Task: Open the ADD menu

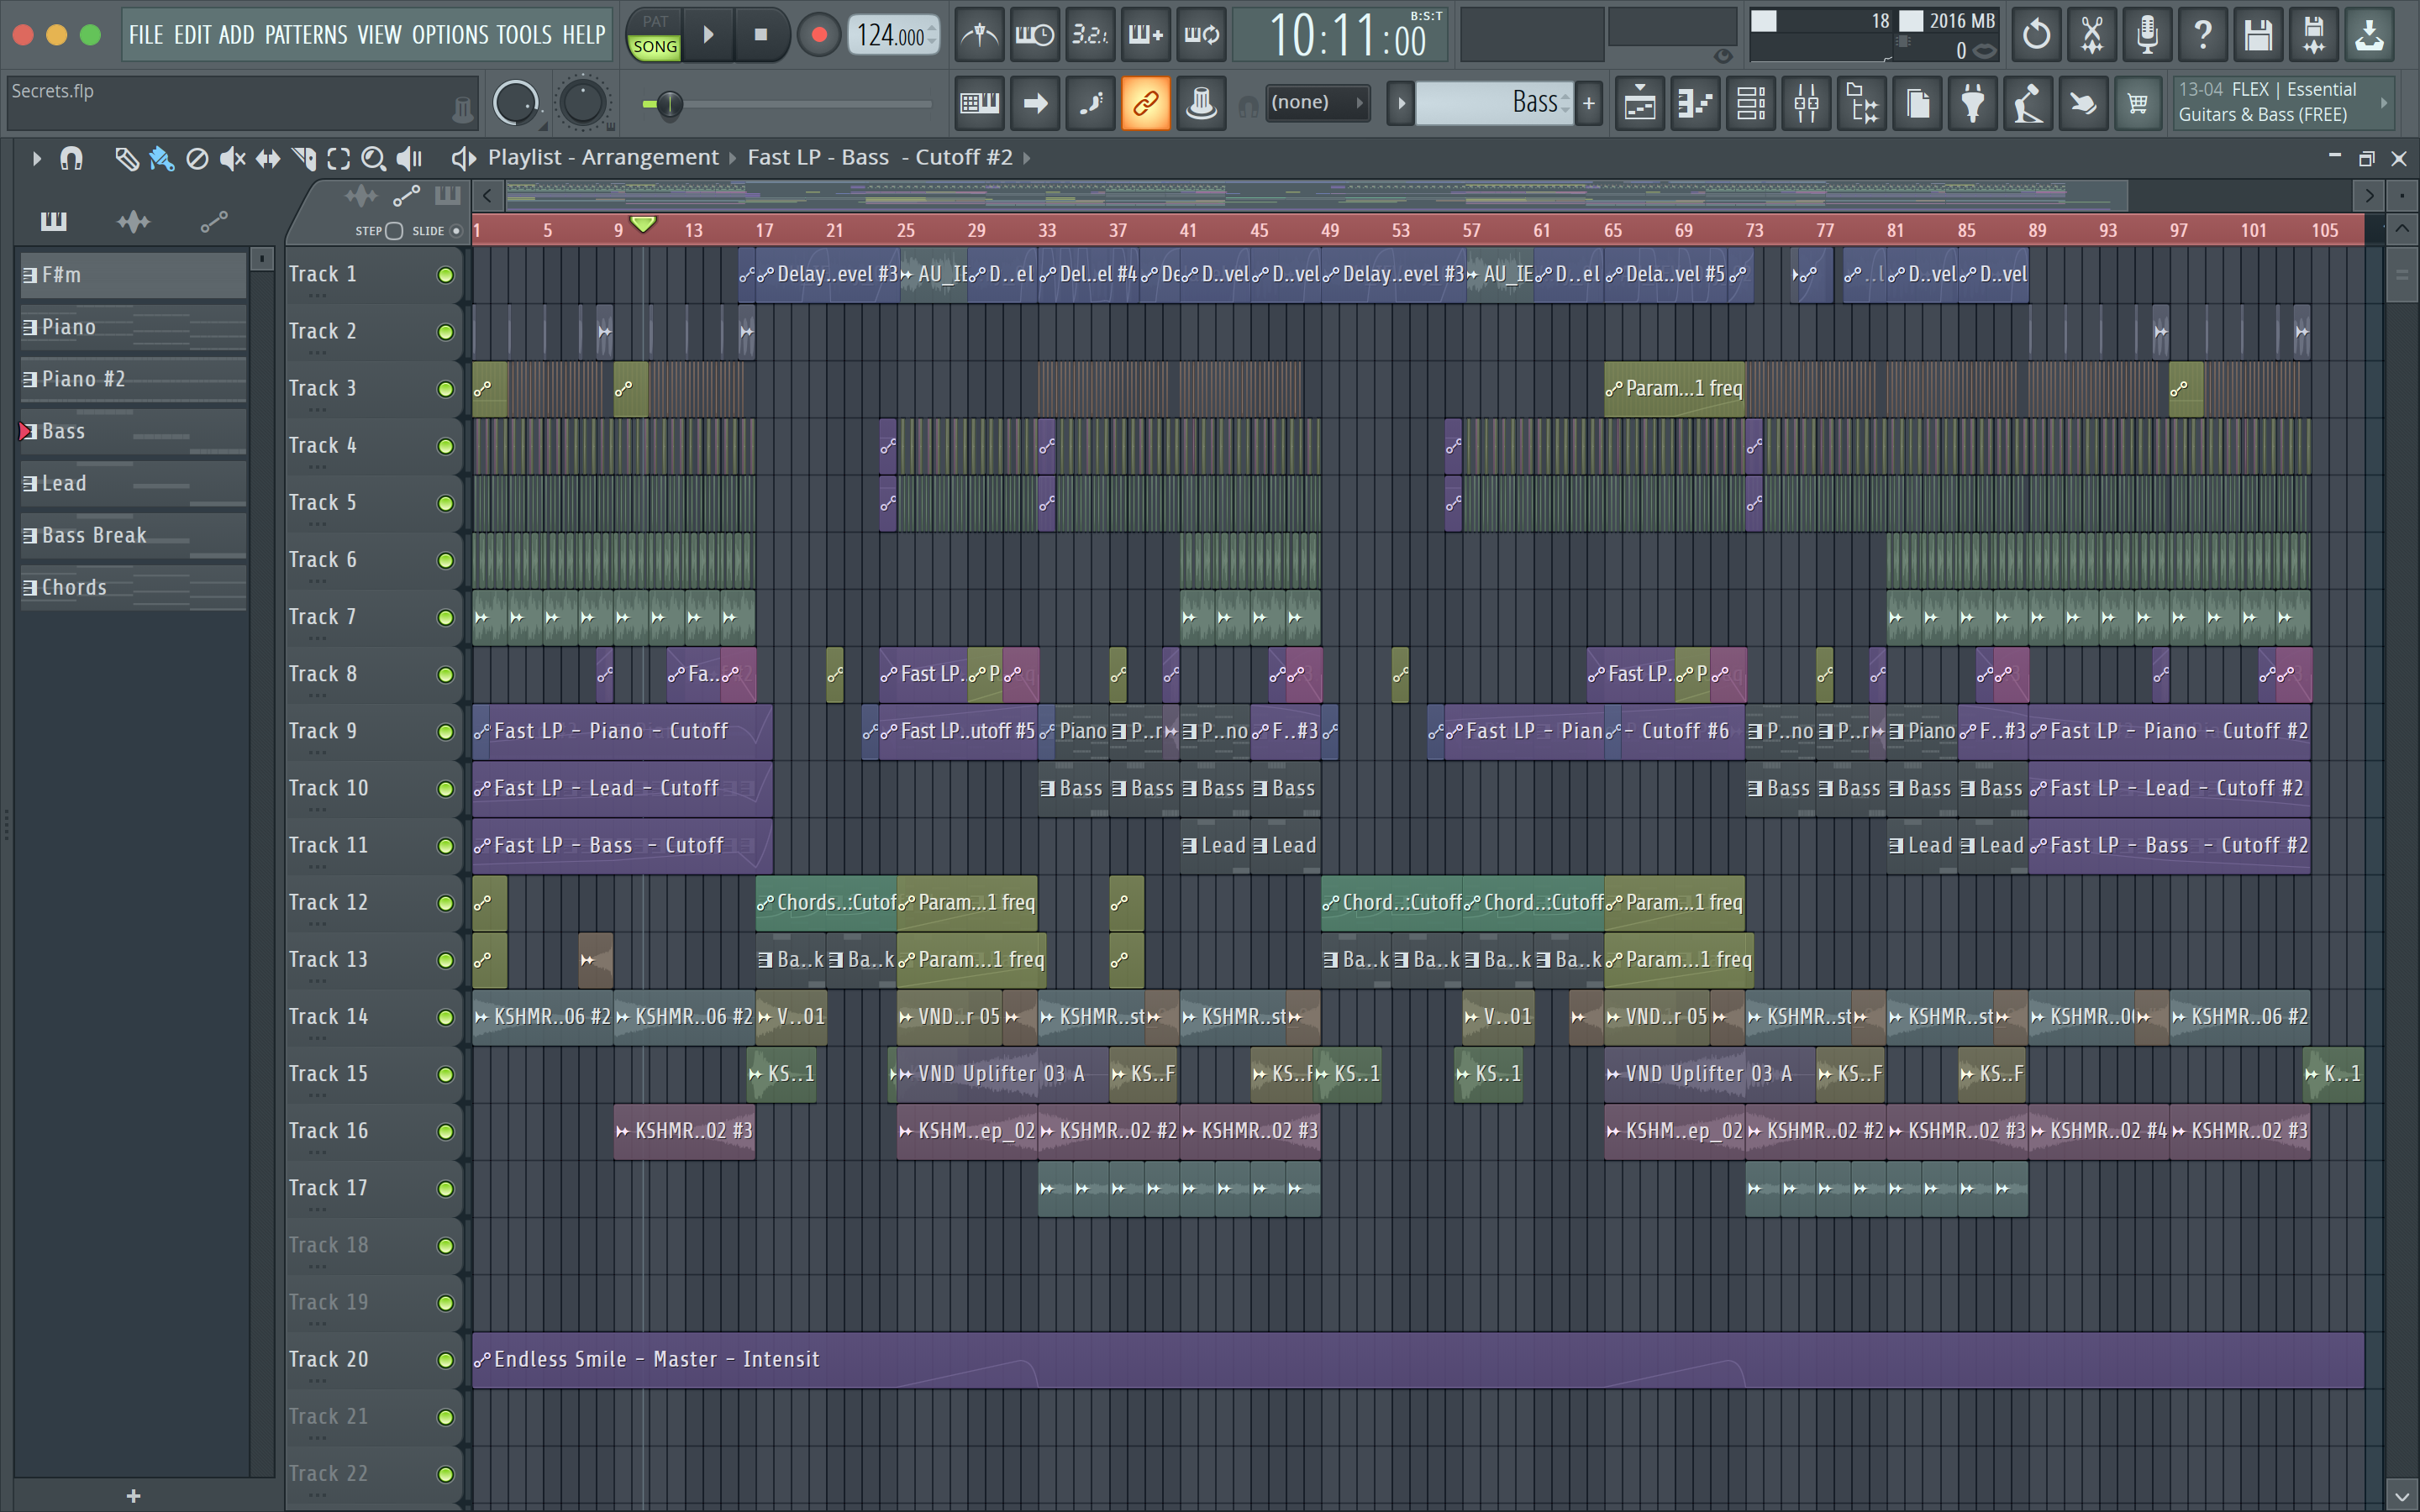Action: (x=236, y=35)
